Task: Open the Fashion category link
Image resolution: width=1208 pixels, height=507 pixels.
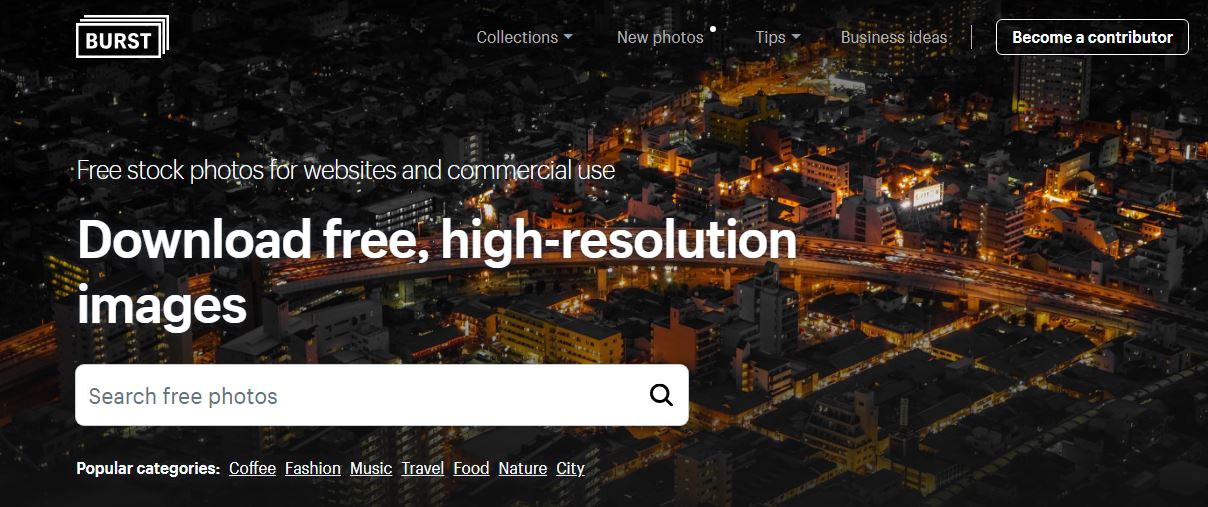Action: click(x=313, y=468)
